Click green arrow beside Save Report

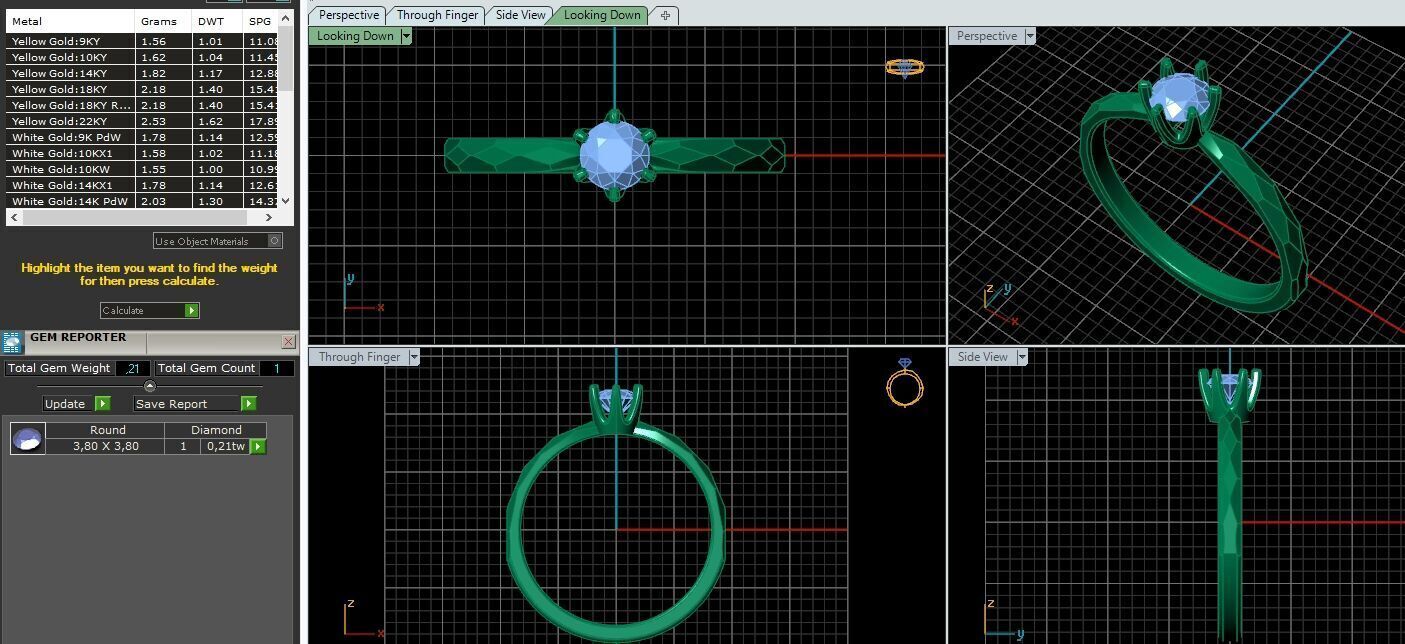(x=248, y=404)
